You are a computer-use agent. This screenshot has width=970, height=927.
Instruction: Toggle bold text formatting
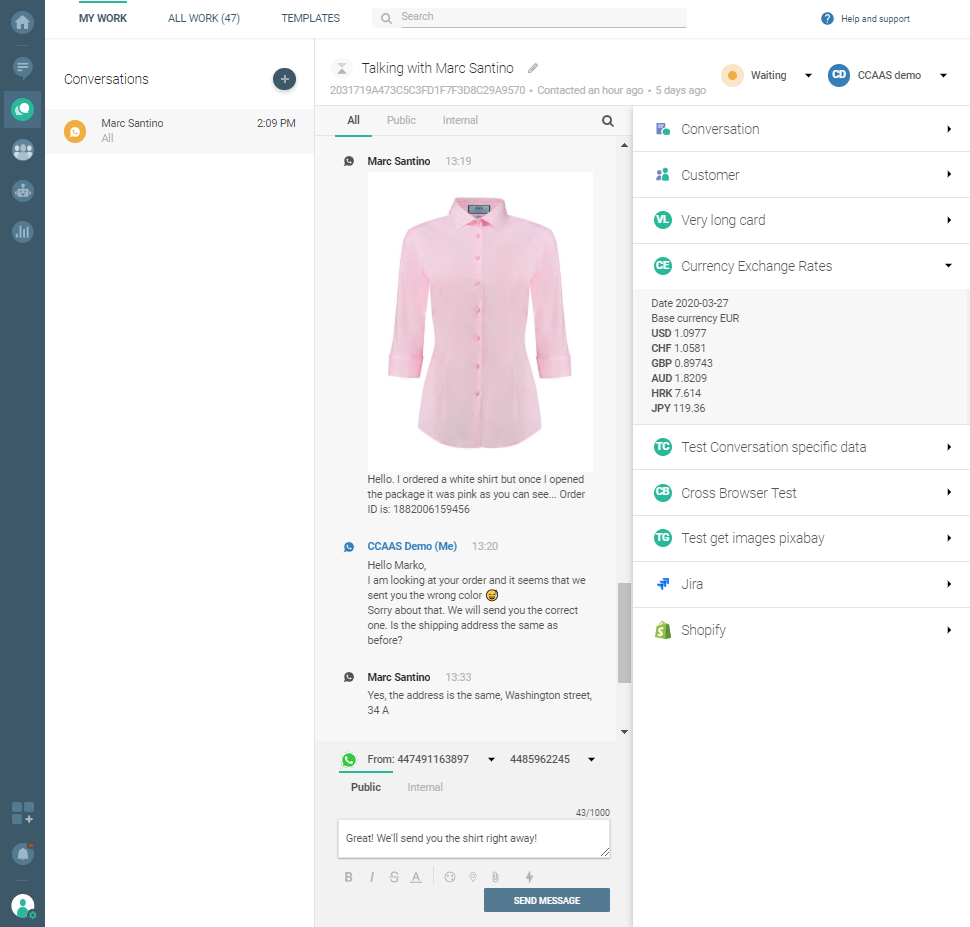pos(349,877)
